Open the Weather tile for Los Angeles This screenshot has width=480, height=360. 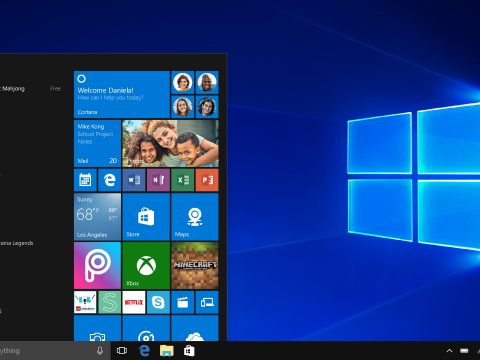point(97,217)
